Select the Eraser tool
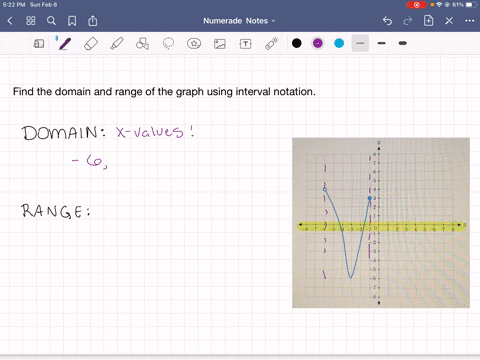480x360 pixels. 91,44
